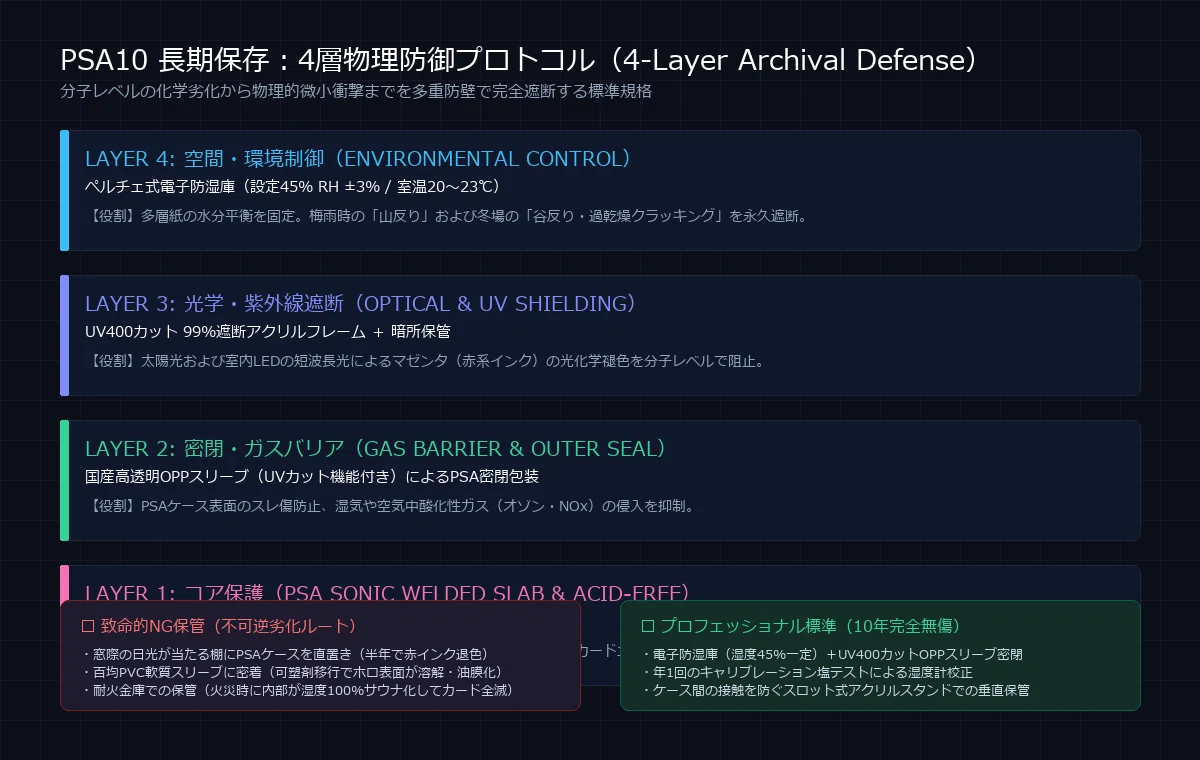The height and width of the screenshot is (760, 1200).
Task: Select the line '国産高透明OPPスリーブ（UVカット機能付き）'
Action: point(313,477)
